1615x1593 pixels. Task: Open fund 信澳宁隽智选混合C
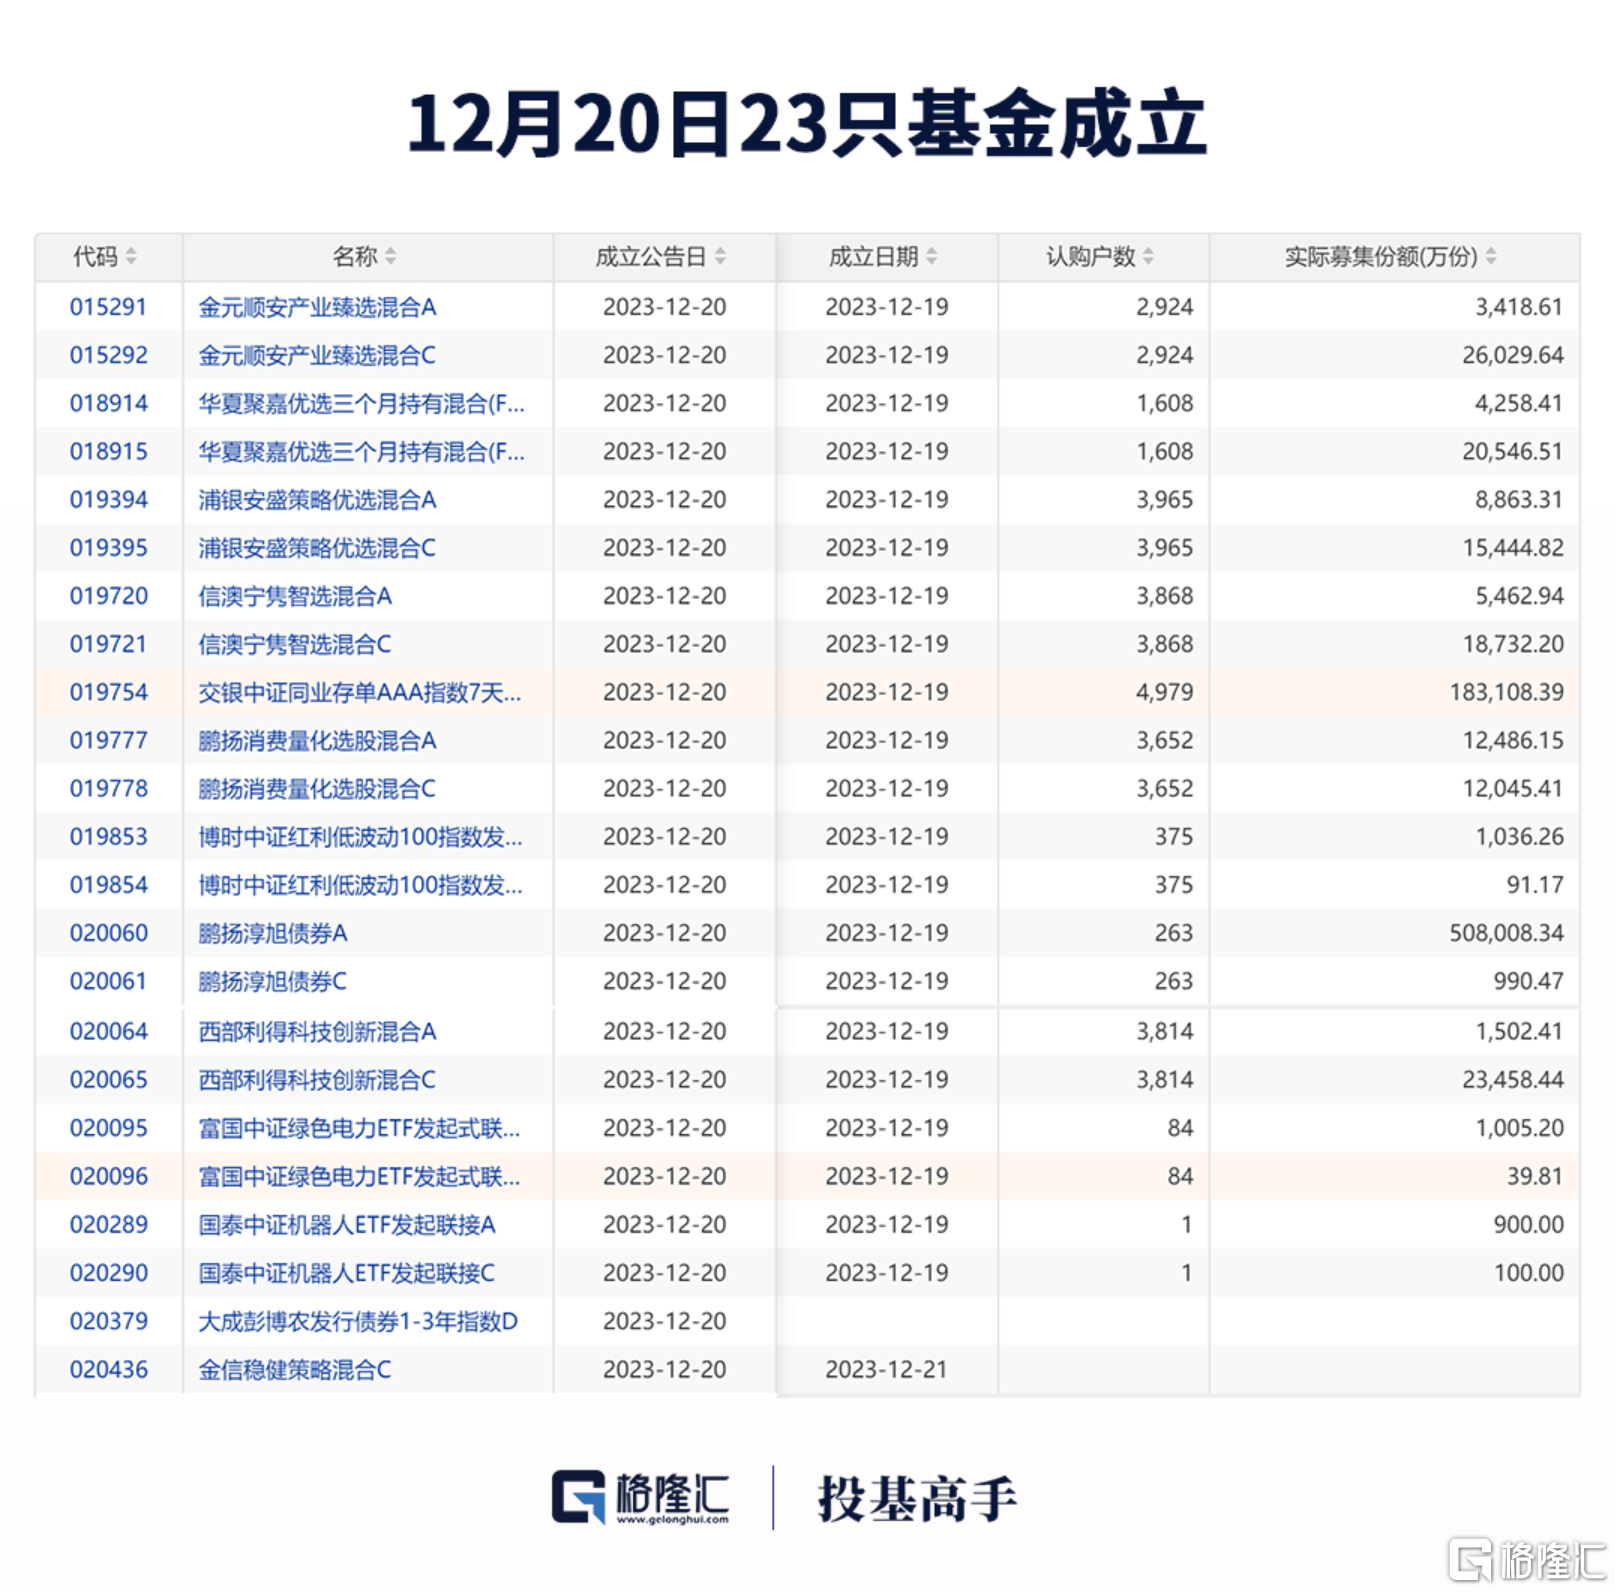coord(295,644)
